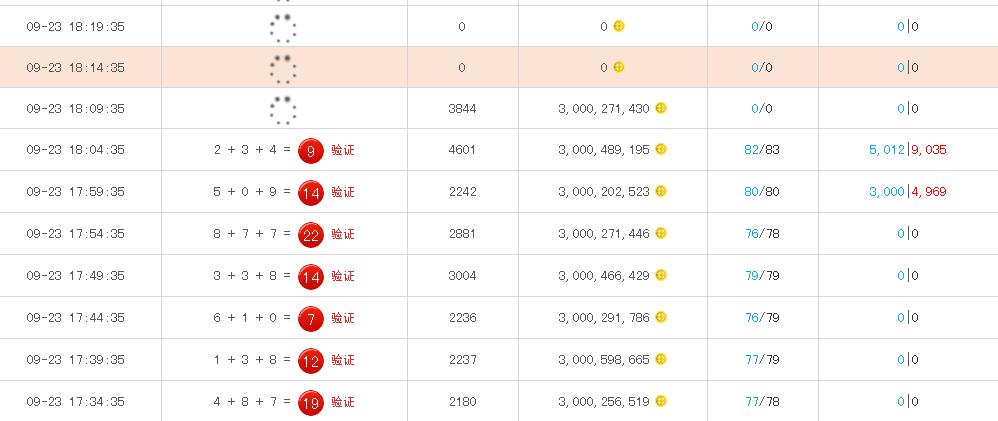The height and width of the screenshot is (421, 998).
Task: Click the red result ball showing 22
Action: [x=311, y=234]
